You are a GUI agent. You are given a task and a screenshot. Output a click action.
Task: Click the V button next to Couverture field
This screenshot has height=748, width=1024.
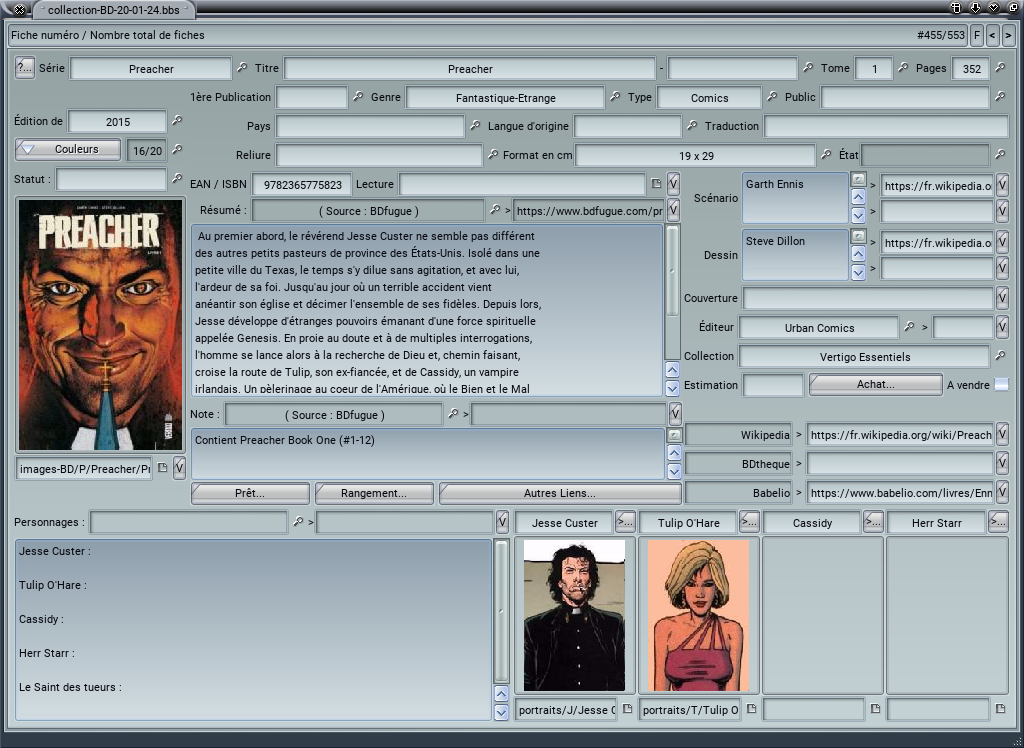click(x=1002, y=298)
